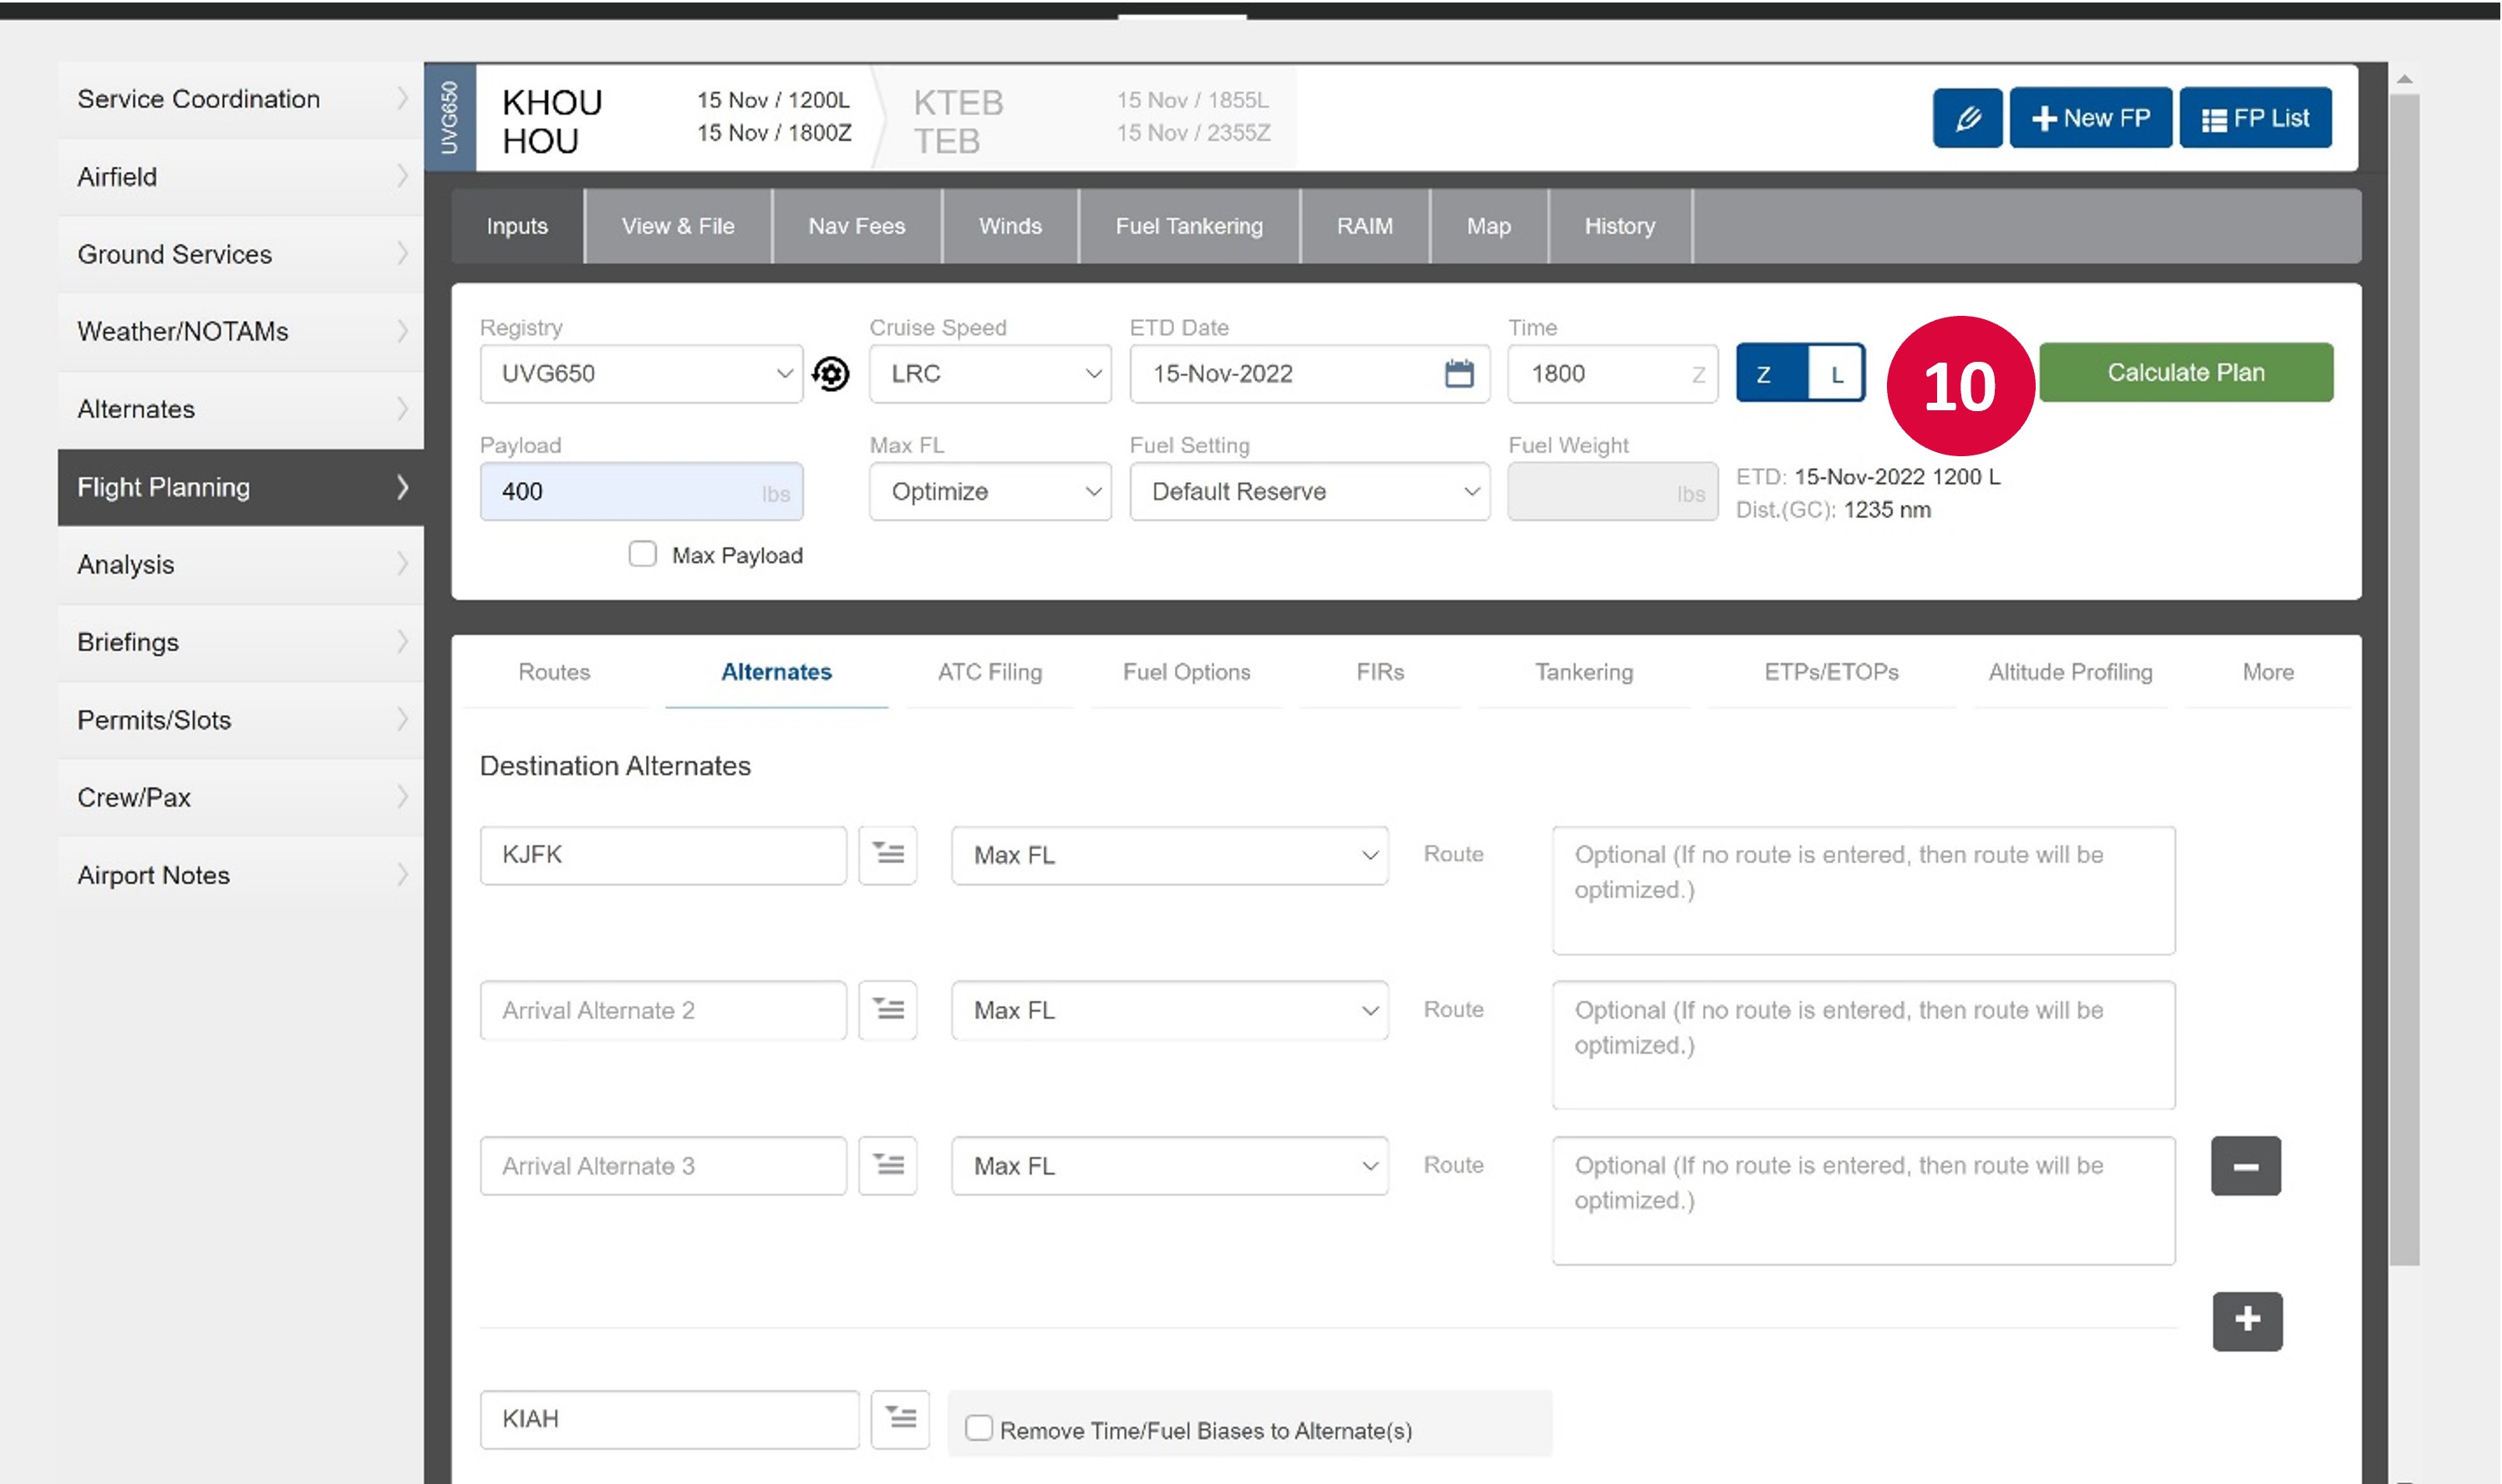Click the pencil edit icon button
2502x1484 pixels.
coord(1966,118)
